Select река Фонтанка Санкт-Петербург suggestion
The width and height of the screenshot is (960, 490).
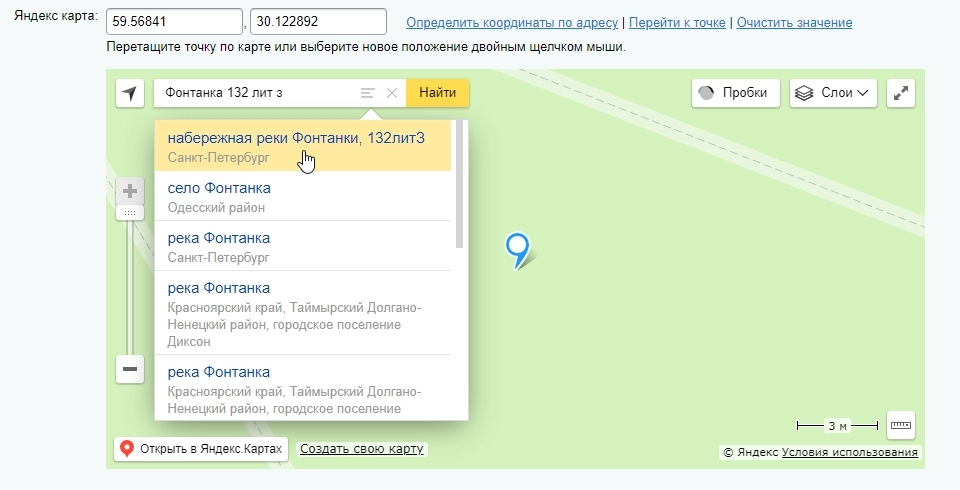pos(303,246)
